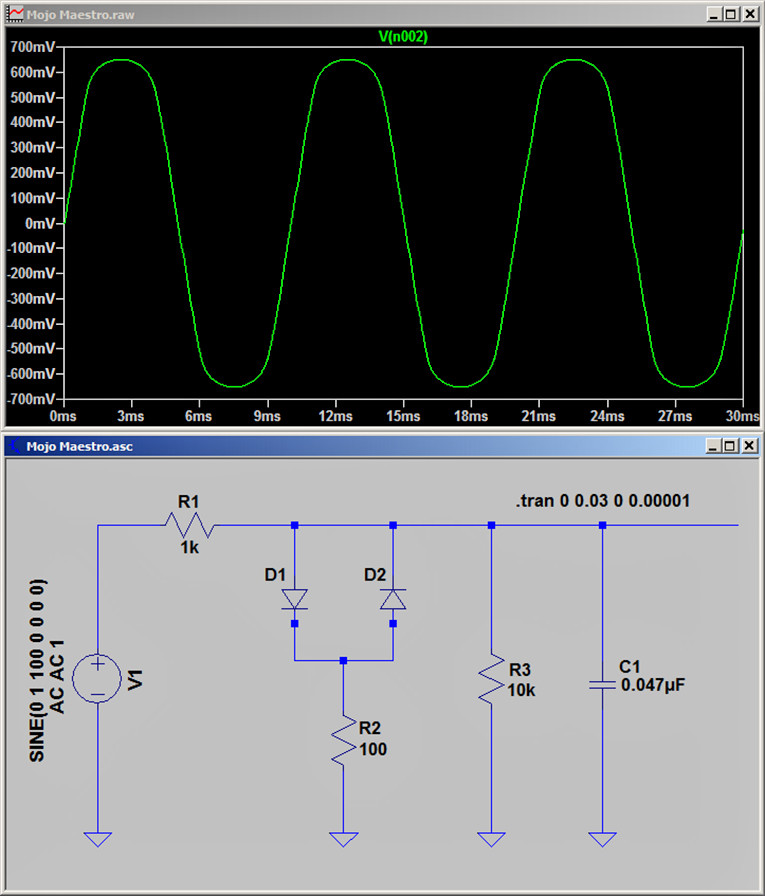Click the C1 label
765x896 pixels.
(630, 666)
